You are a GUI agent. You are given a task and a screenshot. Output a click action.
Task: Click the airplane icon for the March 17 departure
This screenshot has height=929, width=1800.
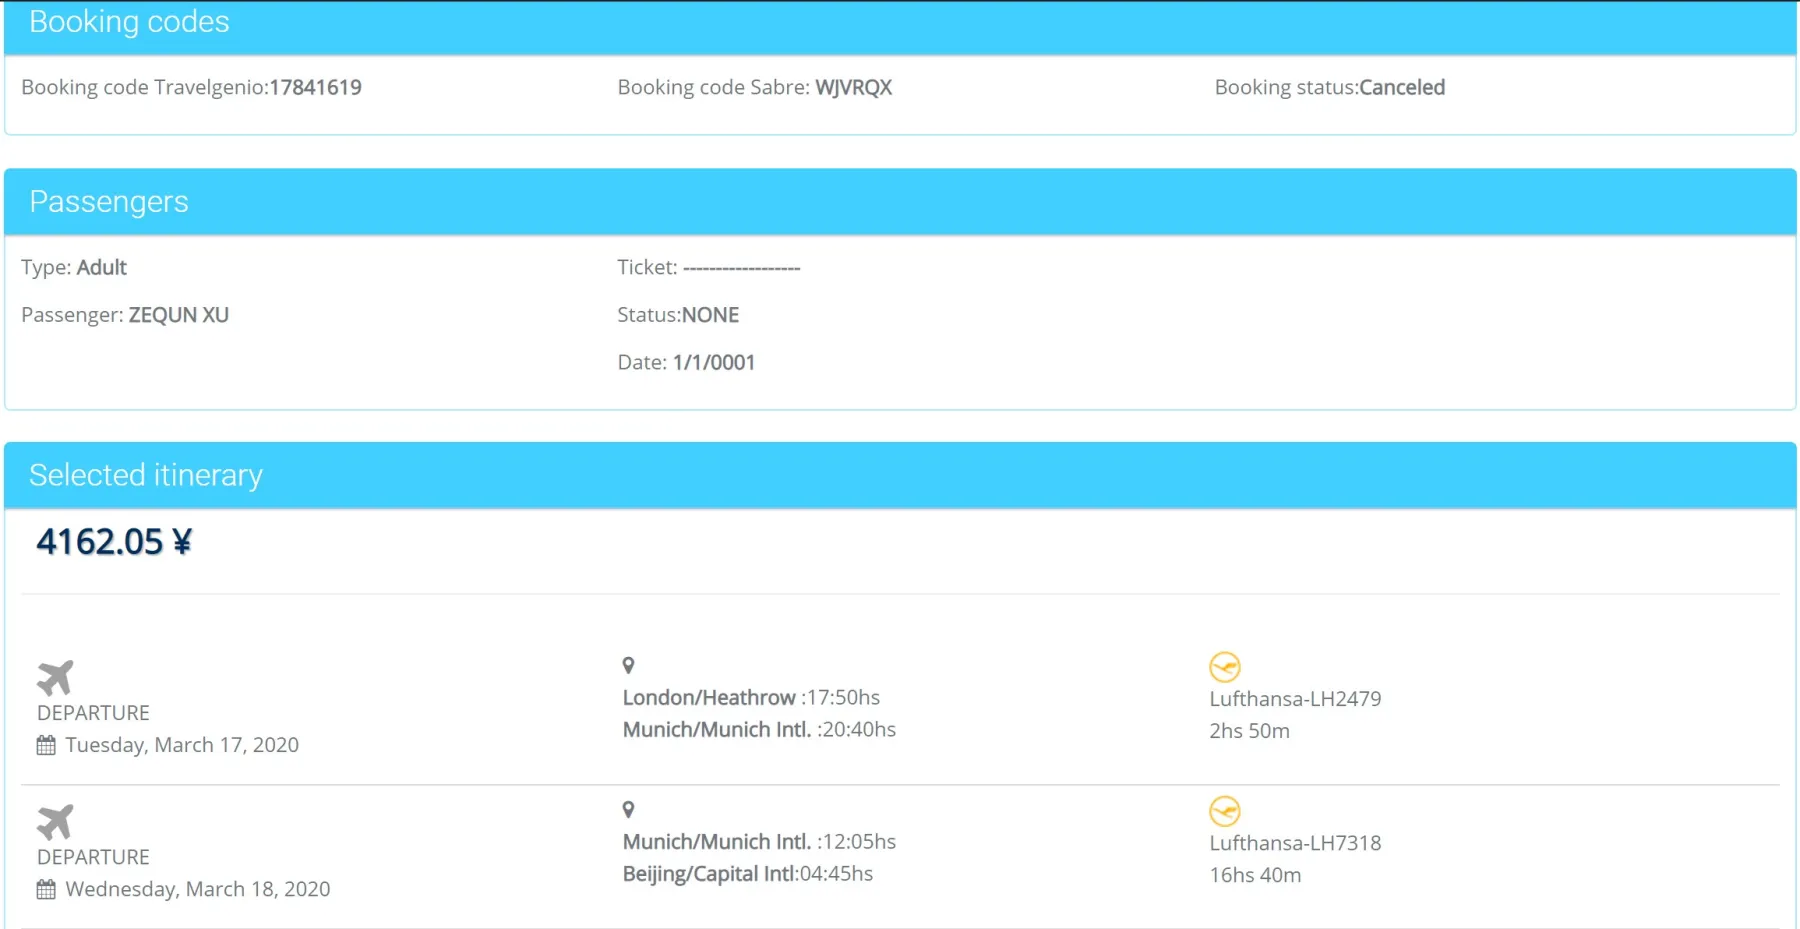click(55, 677)
